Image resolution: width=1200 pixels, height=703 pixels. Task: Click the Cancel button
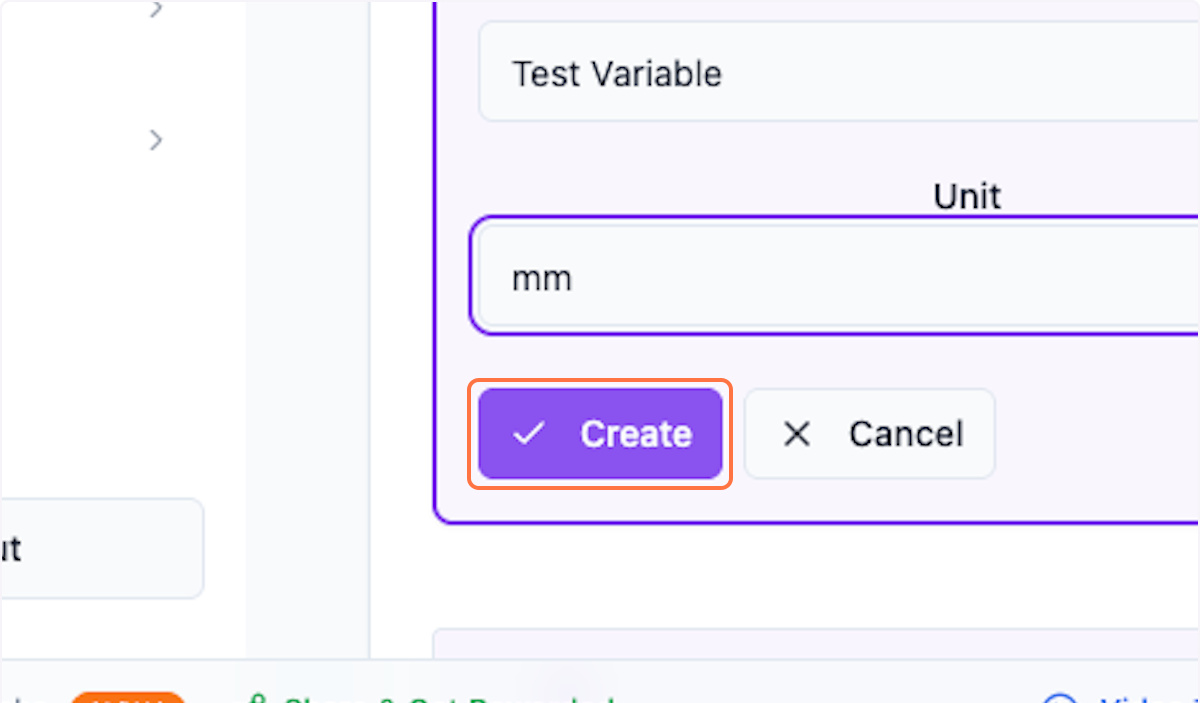[868, 433]
